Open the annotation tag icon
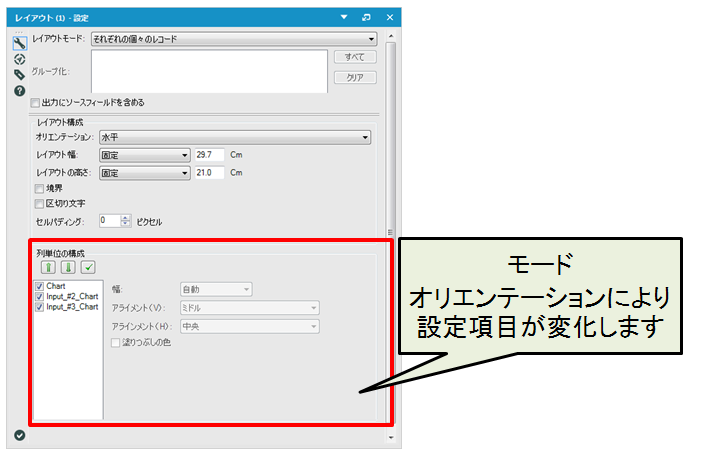 [x=19, y=74]
